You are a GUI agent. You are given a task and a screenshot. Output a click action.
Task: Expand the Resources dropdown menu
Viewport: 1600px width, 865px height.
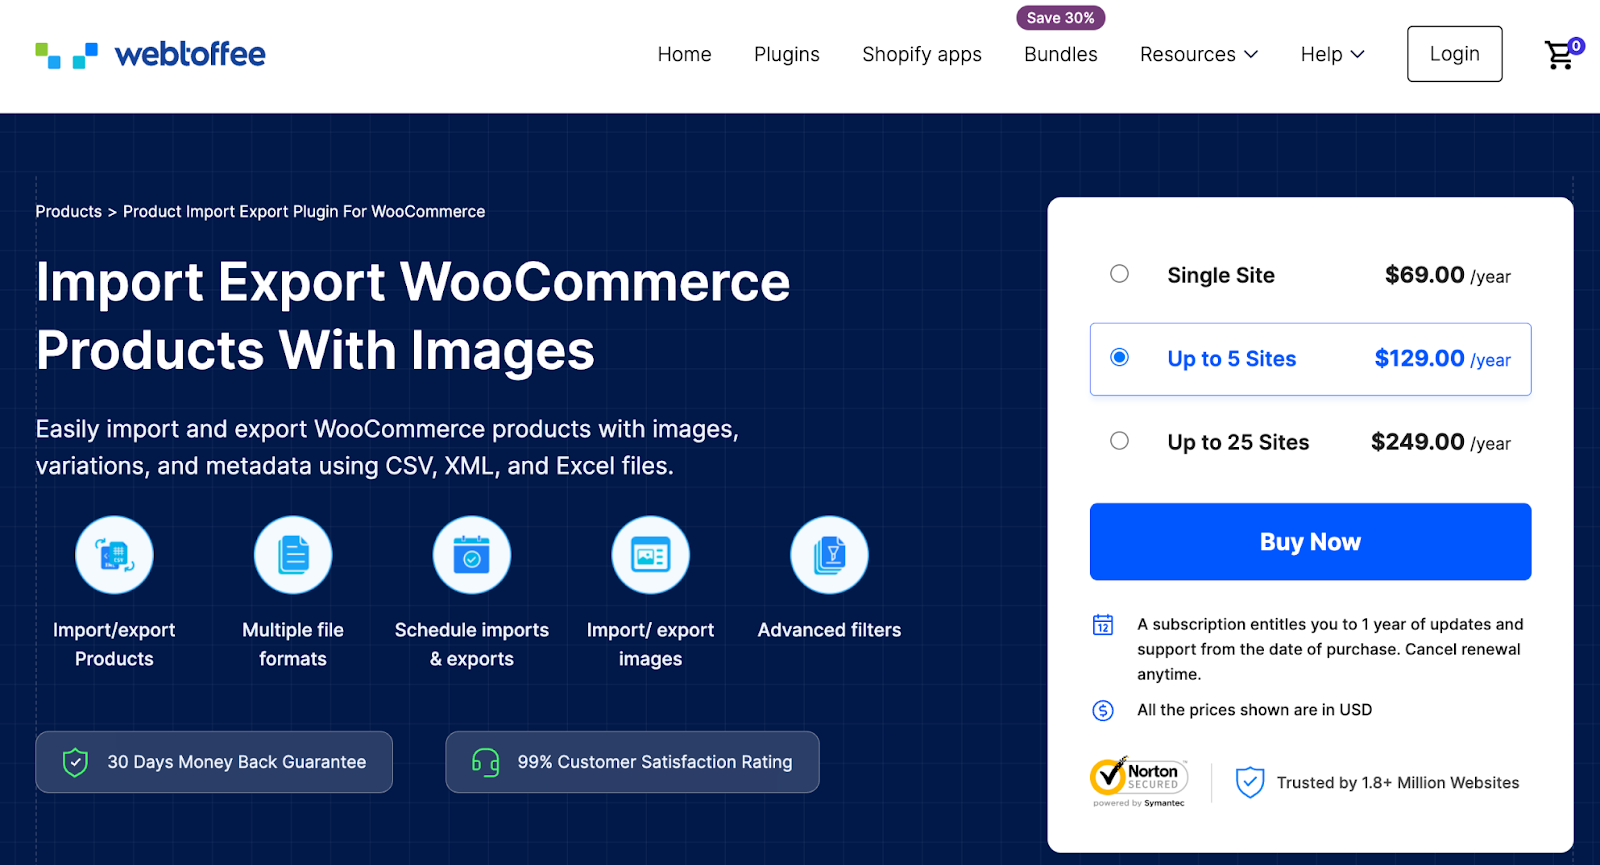(1199, 54)
